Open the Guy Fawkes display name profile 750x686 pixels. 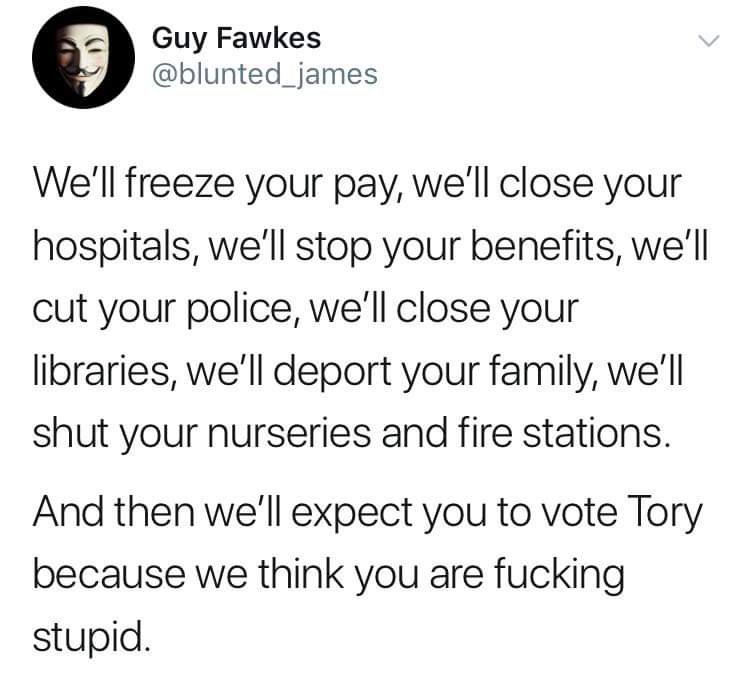tap(236, 38)
